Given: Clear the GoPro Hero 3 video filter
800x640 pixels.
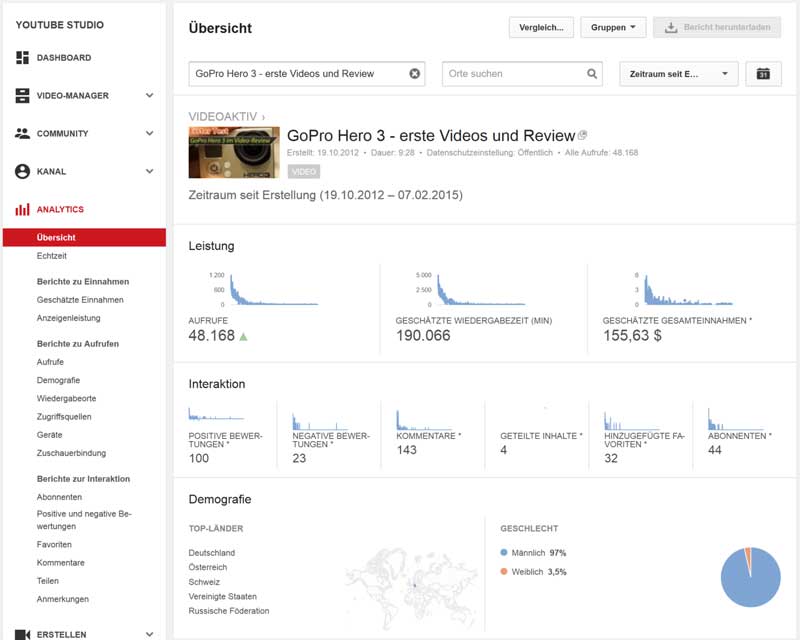Looking at the screenshot, I should click(x=414, y=73).
